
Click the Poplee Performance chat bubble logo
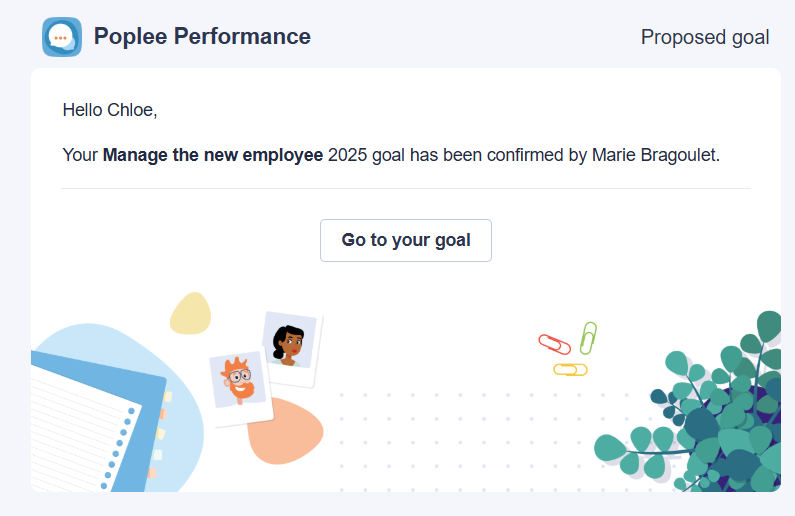coord(62,37)
